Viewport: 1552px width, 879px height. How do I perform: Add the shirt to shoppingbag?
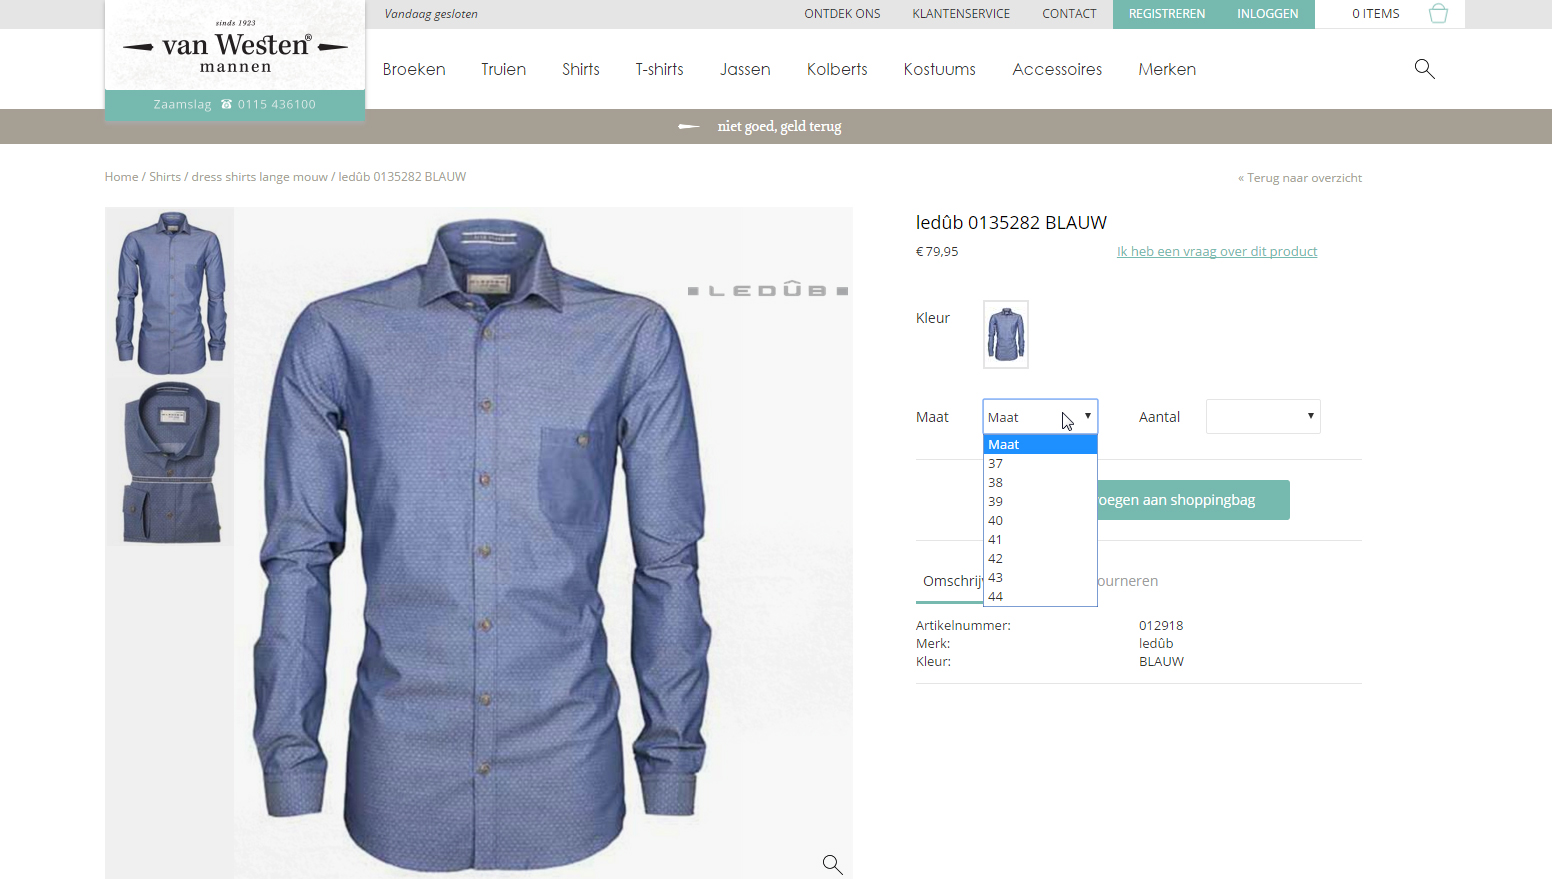(1193, 500)
